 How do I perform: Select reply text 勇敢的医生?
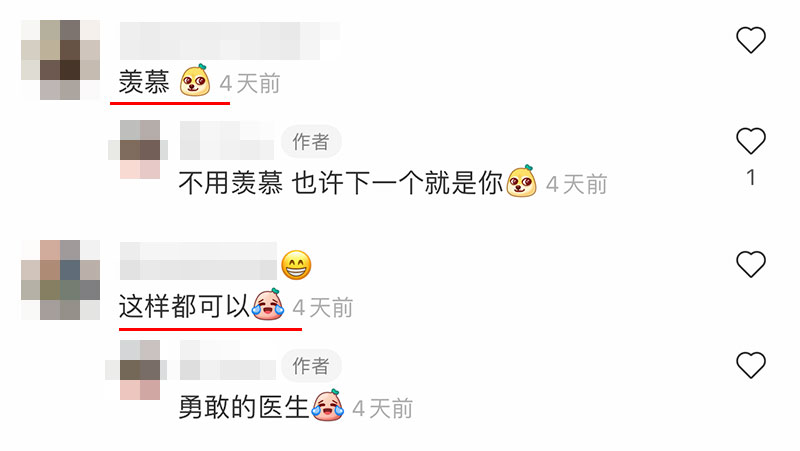pos(244,407)
